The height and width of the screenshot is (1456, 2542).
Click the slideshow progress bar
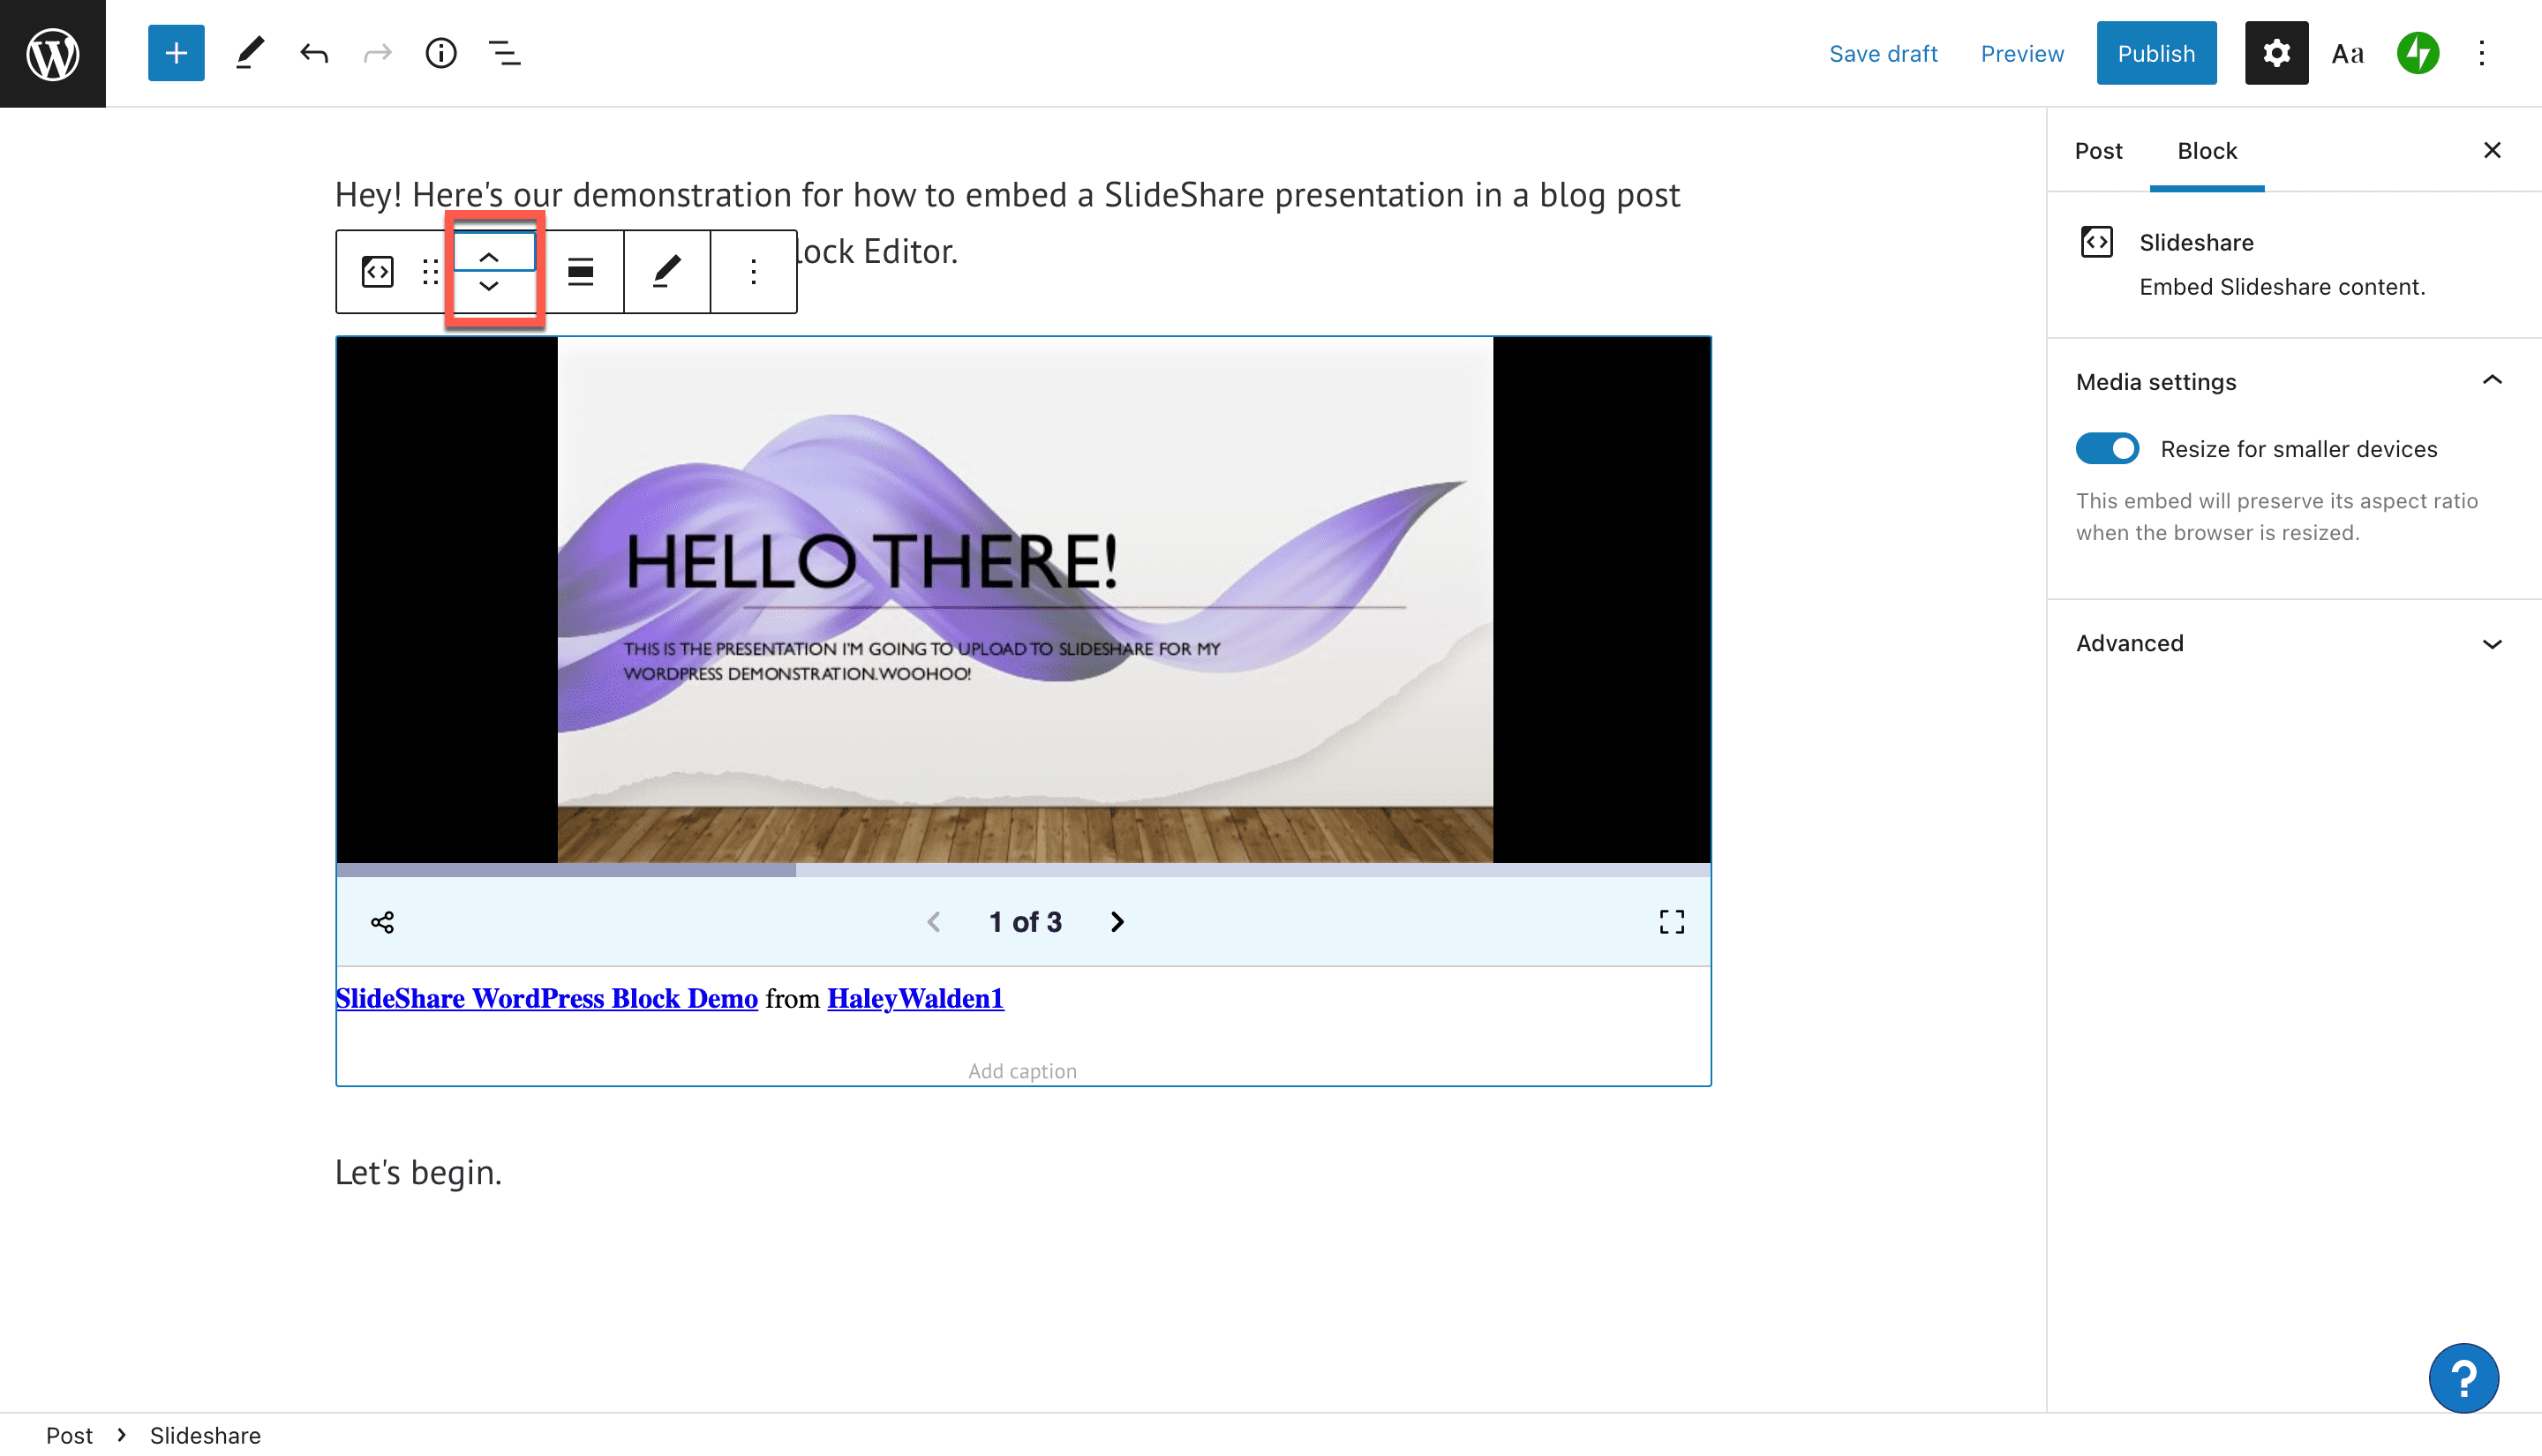coord(1022,870)
